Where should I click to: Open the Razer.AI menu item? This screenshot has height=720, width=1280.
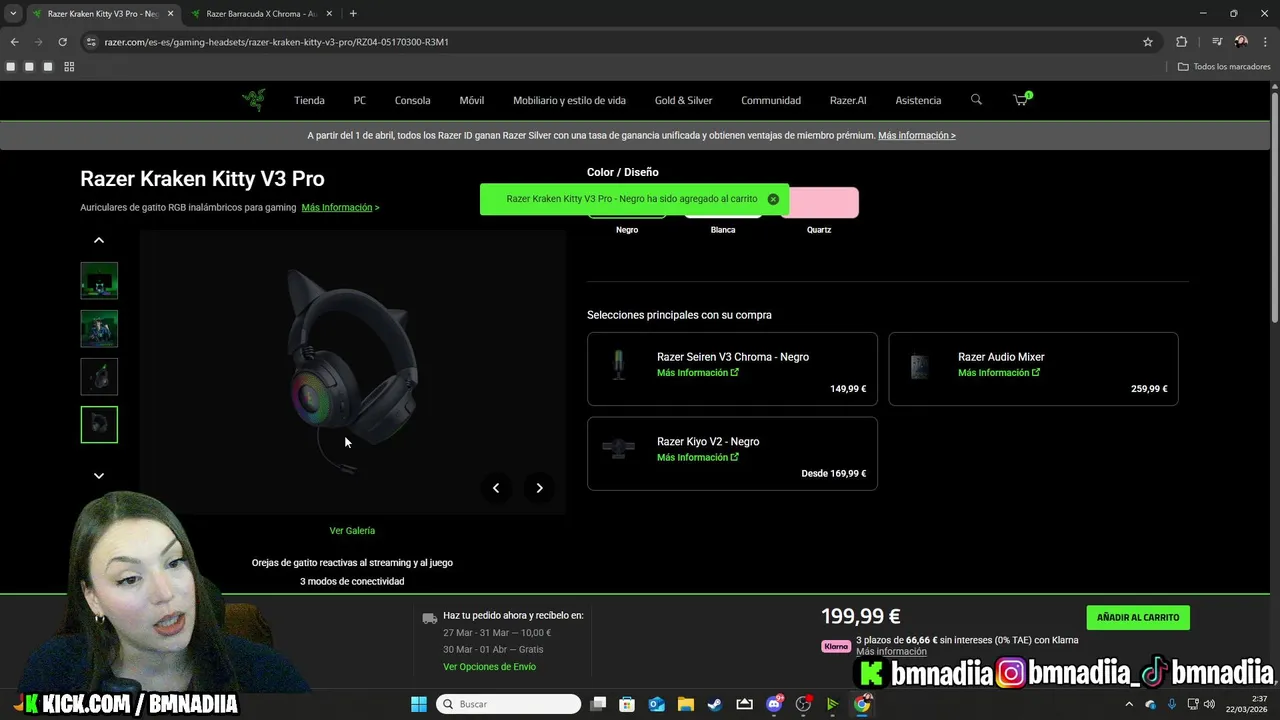848,100
